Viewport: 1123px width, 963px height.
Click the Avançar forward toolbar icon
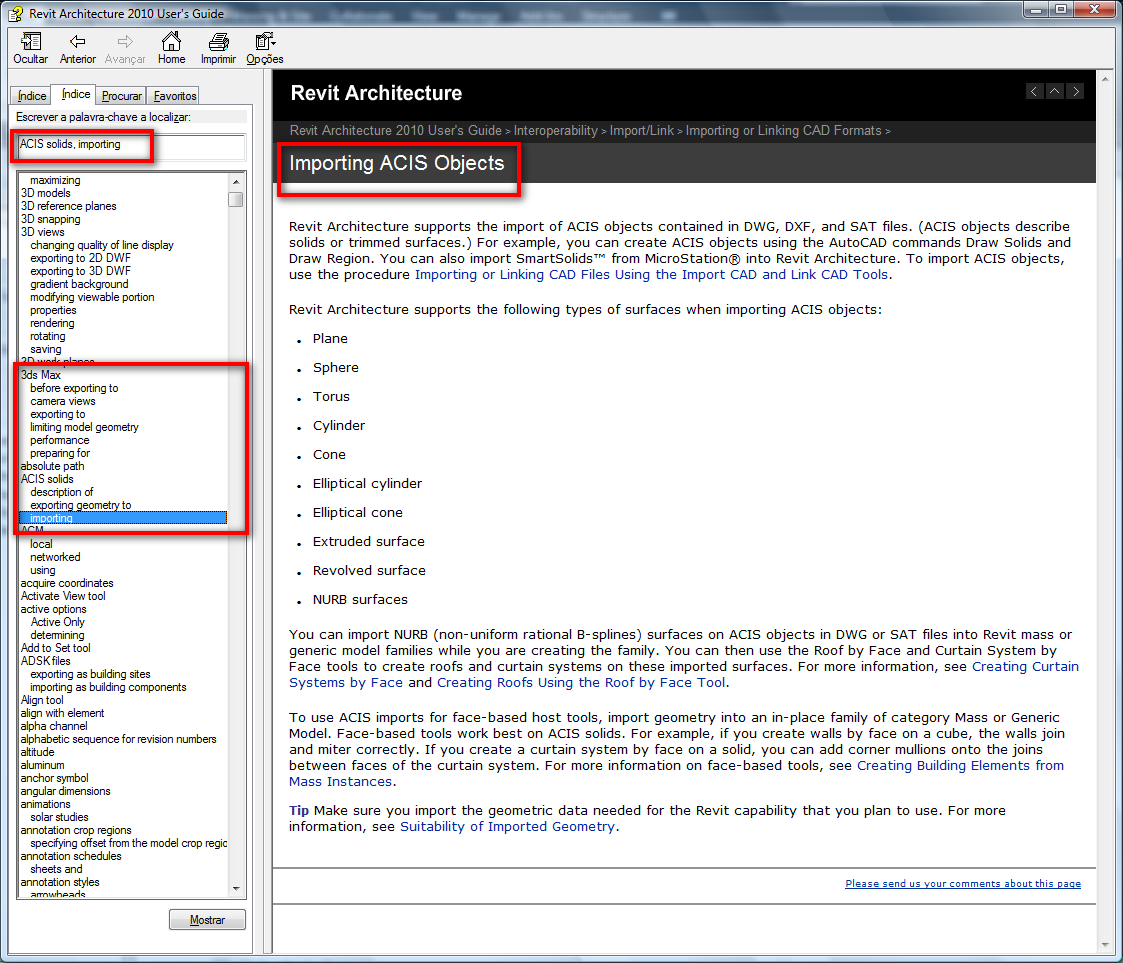coord(125,48)
